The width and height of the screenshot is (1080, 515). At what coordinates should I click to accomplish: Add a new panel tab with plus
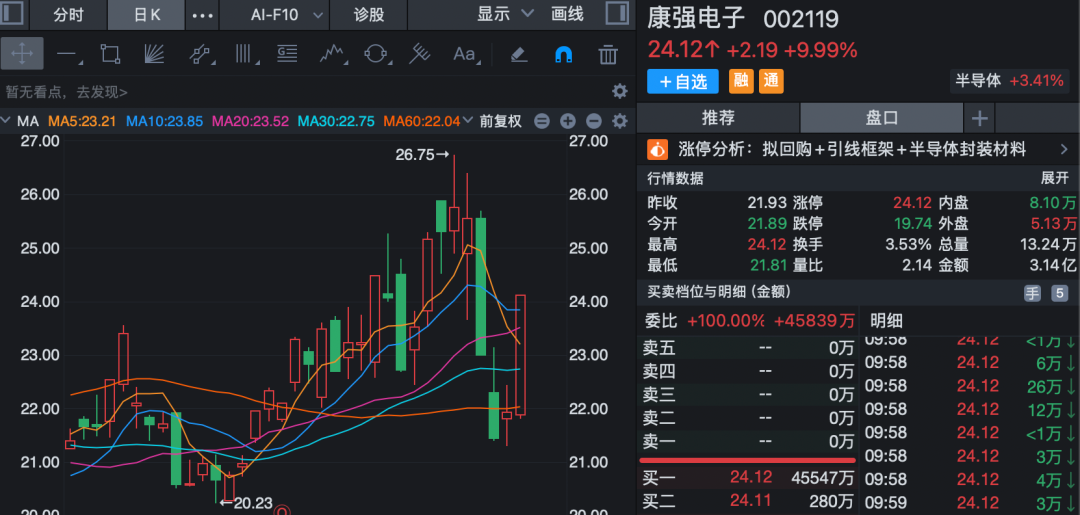pyautogui.click(x=979, y=118)
